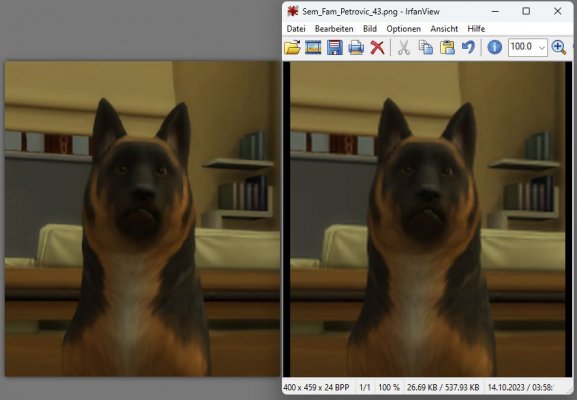This screenshot has width=577, height=400.
Task: Open the Bild menu
Action: coord(370,29)
